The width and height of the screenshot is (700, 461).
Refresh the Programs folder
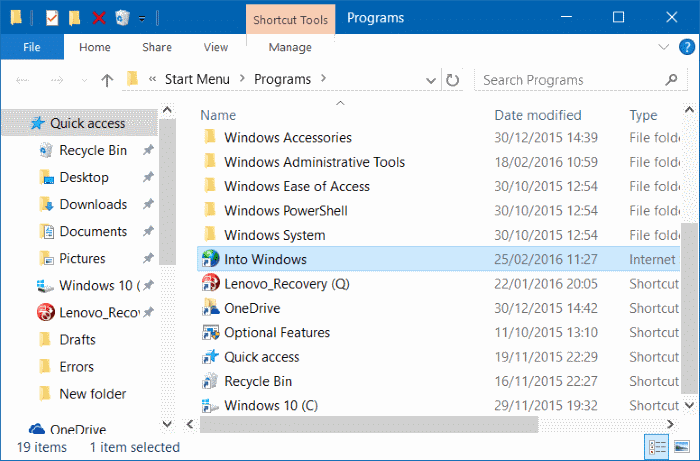coord(452,80)
